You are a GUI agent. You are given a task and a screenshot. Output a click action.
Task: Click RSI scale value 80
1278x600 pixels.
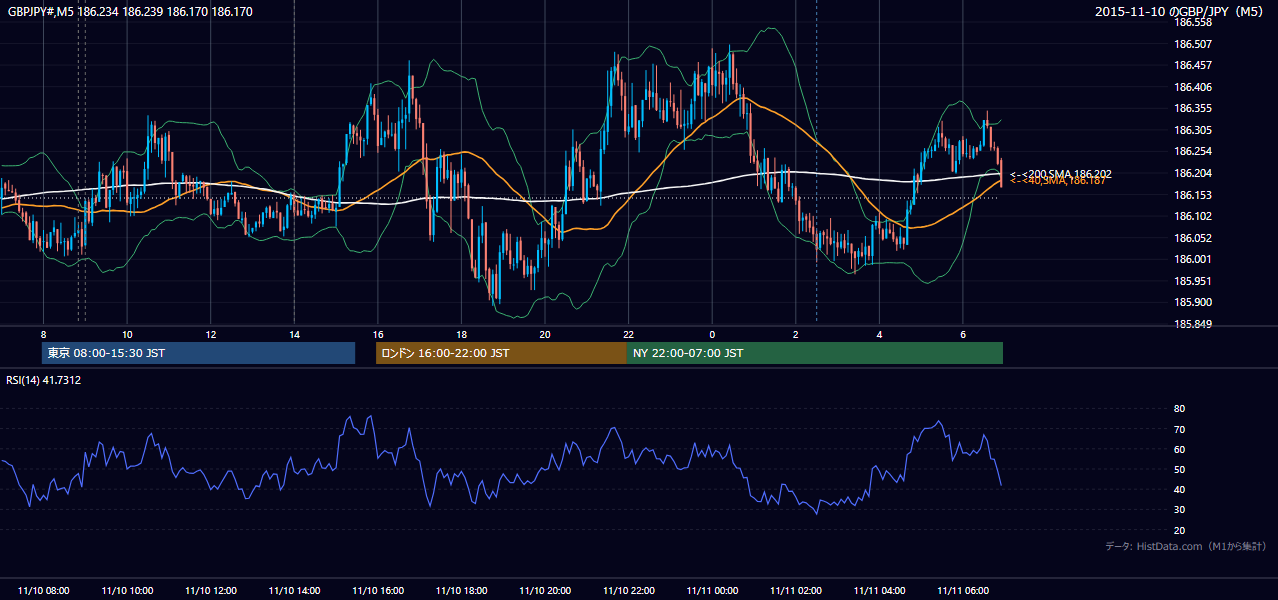1179,409
